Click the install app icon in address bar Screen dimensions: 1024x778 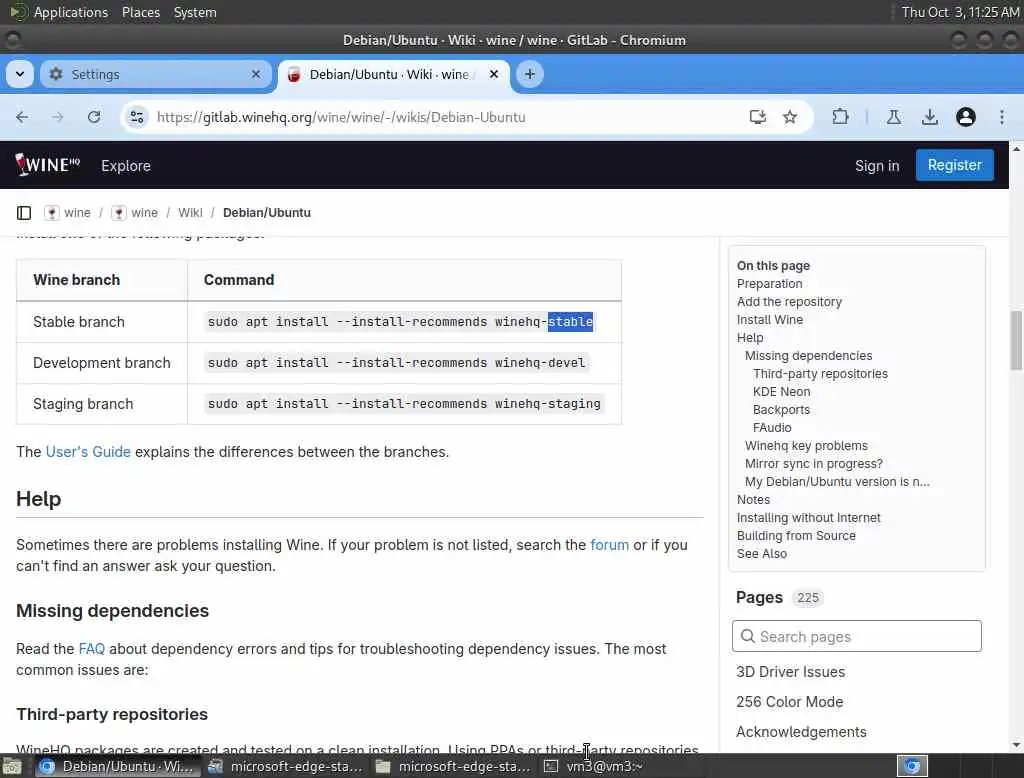pyautogui.click(x=758, y=118)
